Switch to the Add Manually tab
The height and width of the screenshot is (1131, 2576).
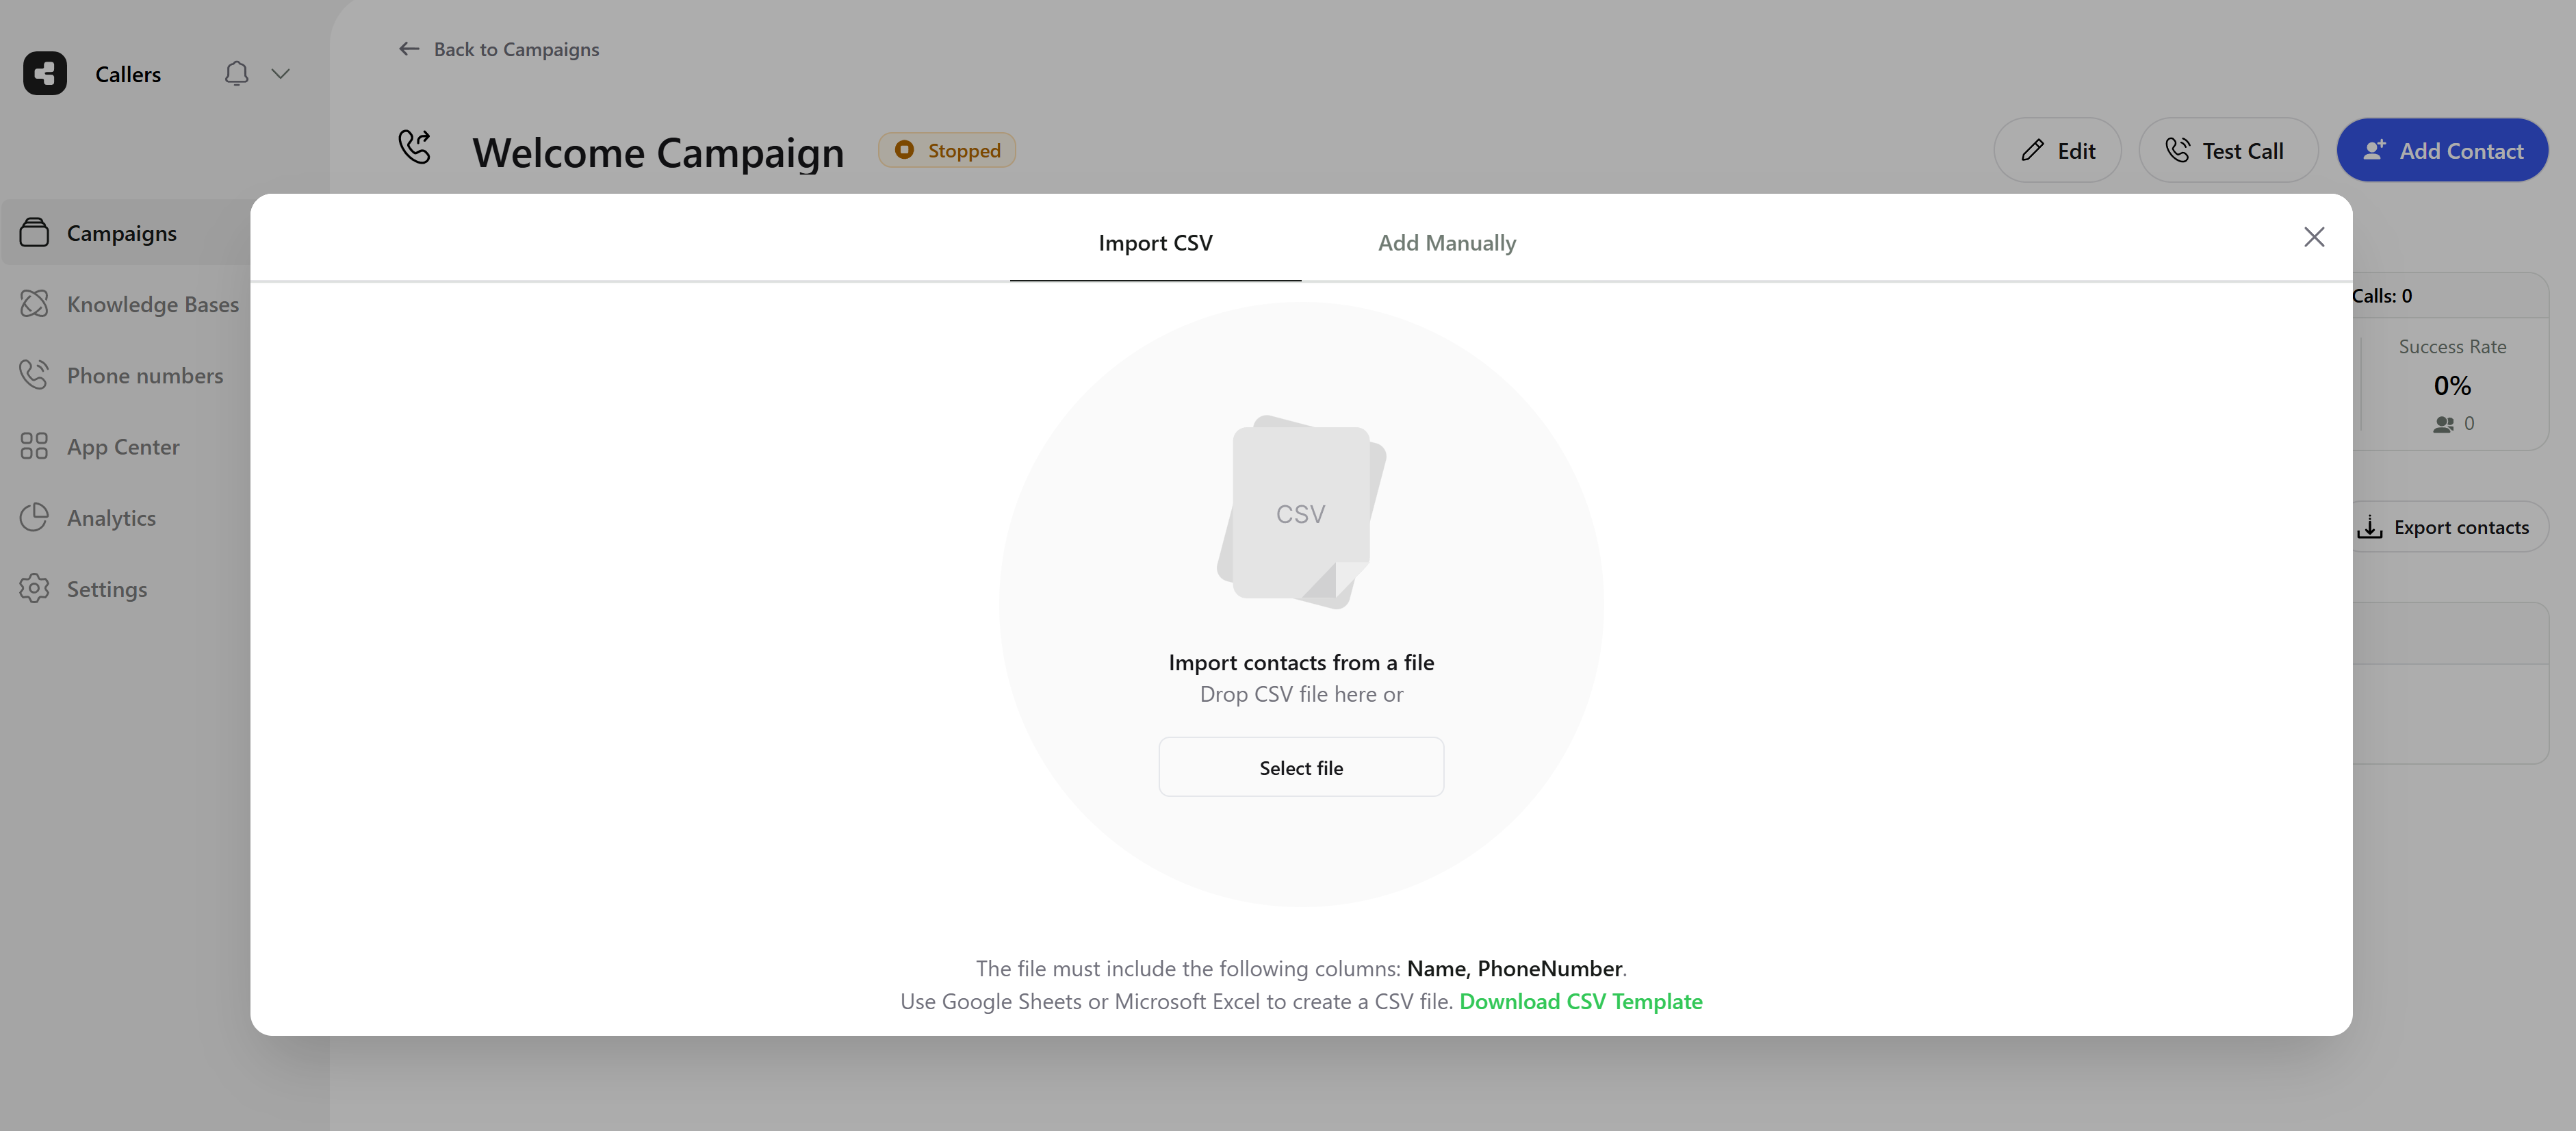(1447, 242)
